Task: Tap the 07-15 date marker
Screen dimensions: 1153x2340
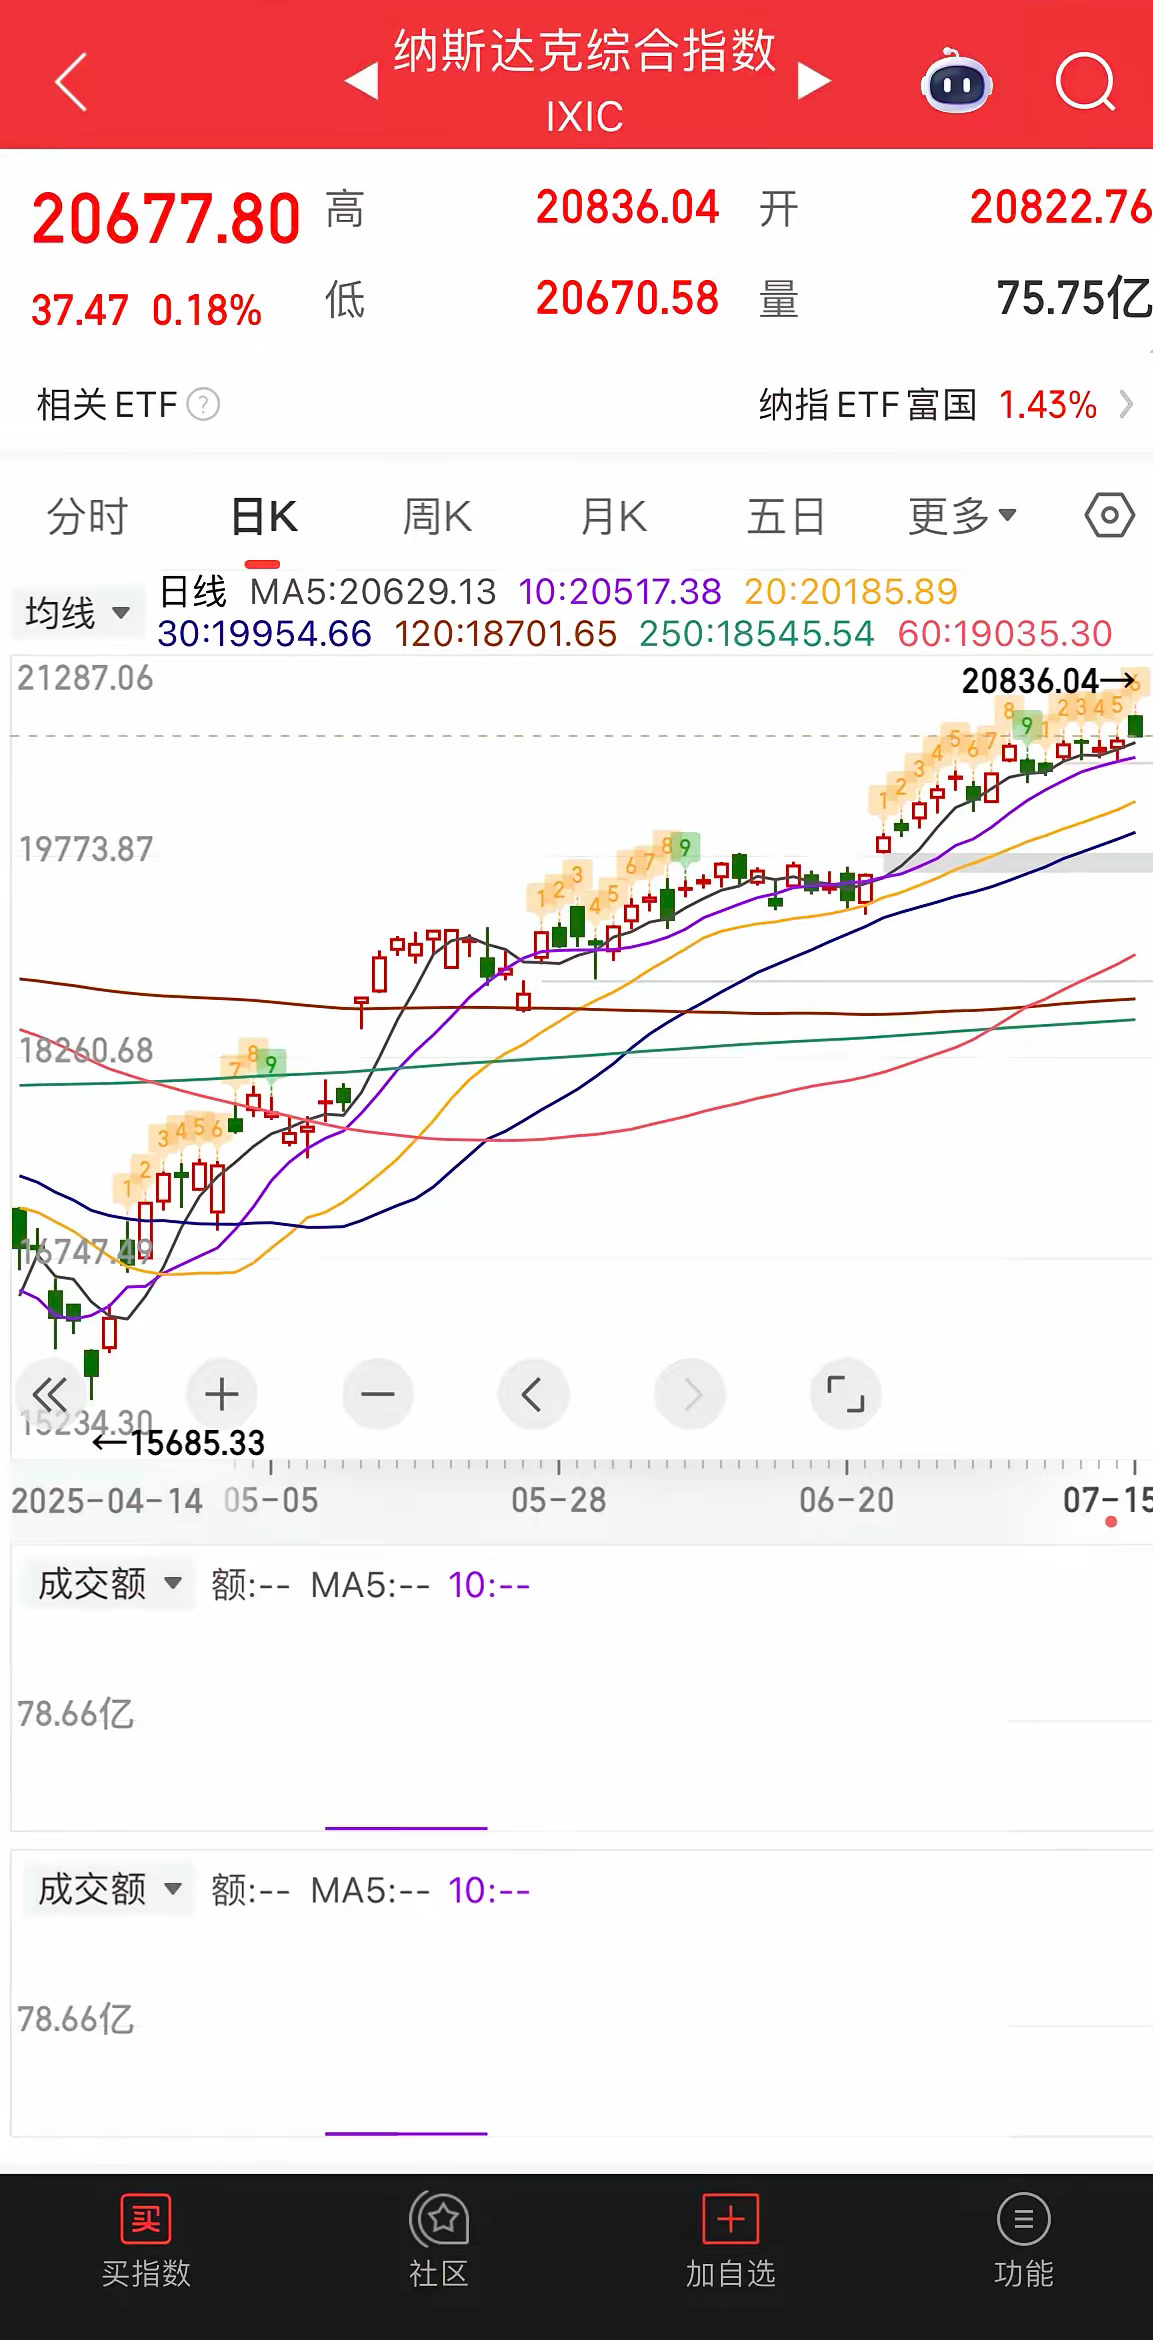Action: click(x=1107, y=1500)
